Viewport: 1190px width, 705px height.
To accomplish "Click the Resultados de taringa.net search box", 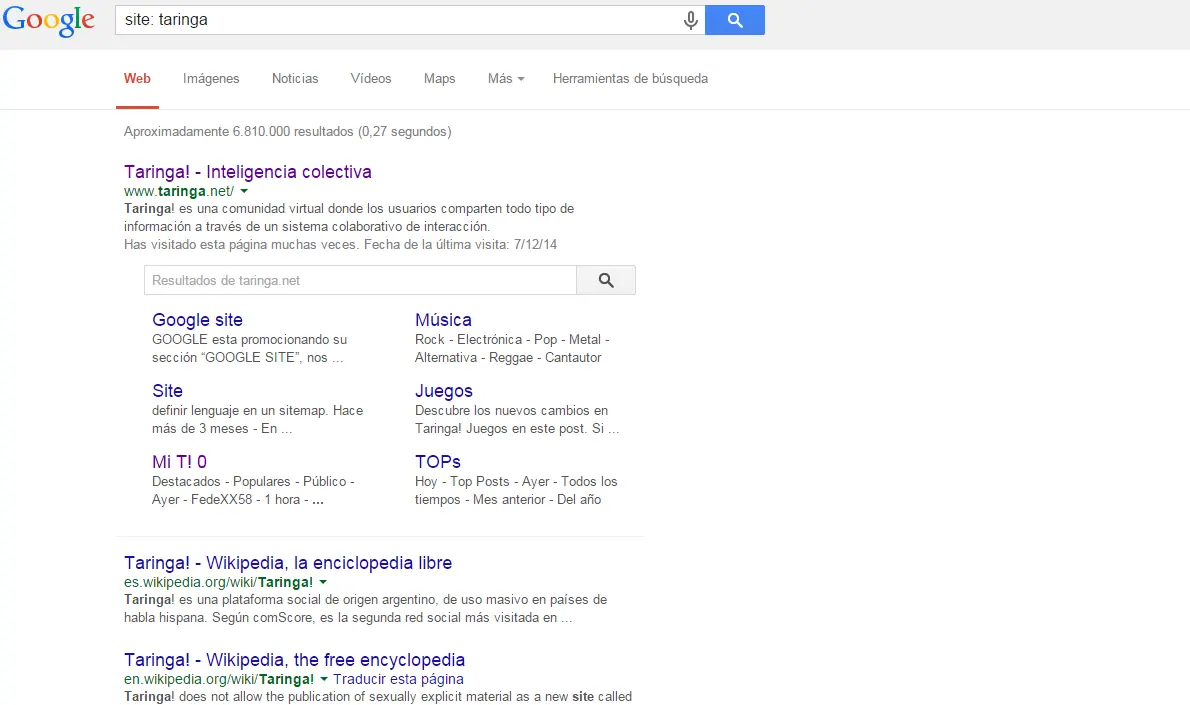I will click(x=360, y=280).
